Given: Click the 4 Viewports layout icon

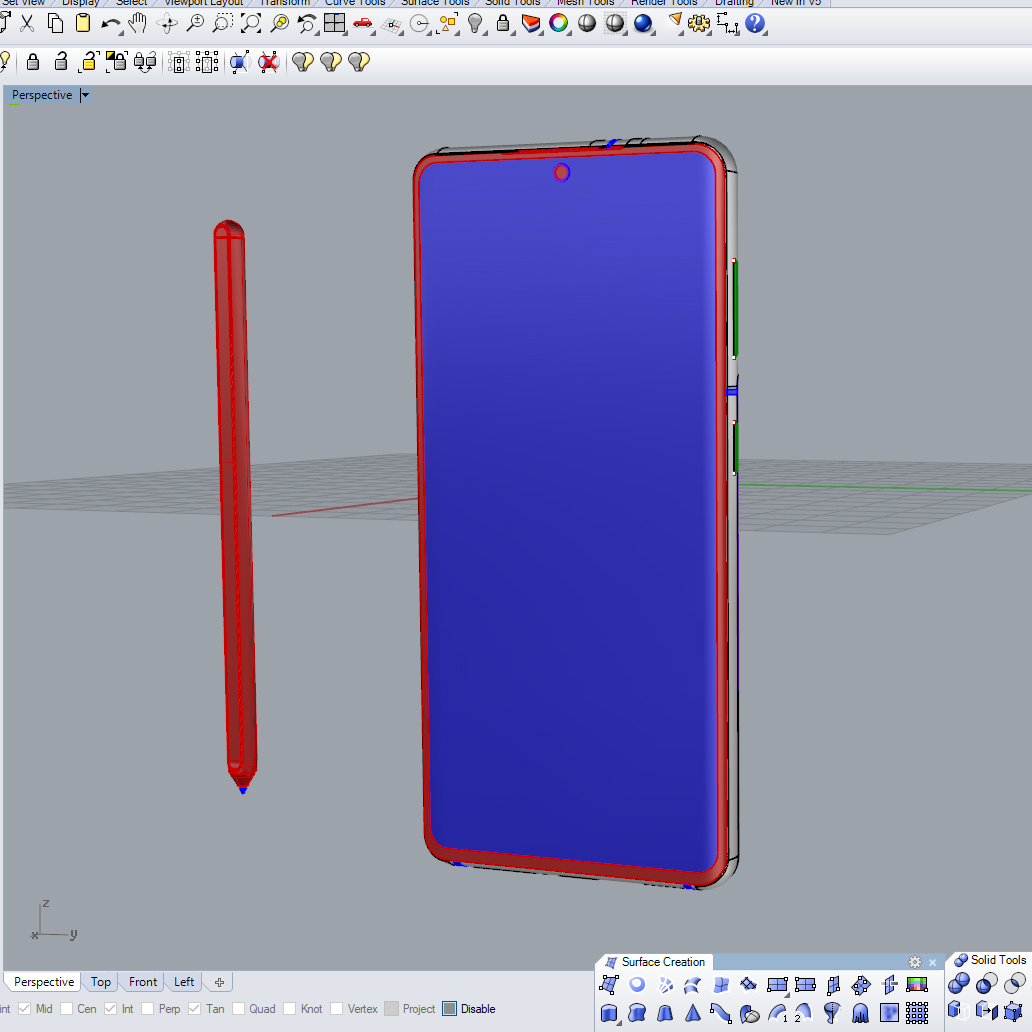Looking at the screenshot, I should click(334, 24).
